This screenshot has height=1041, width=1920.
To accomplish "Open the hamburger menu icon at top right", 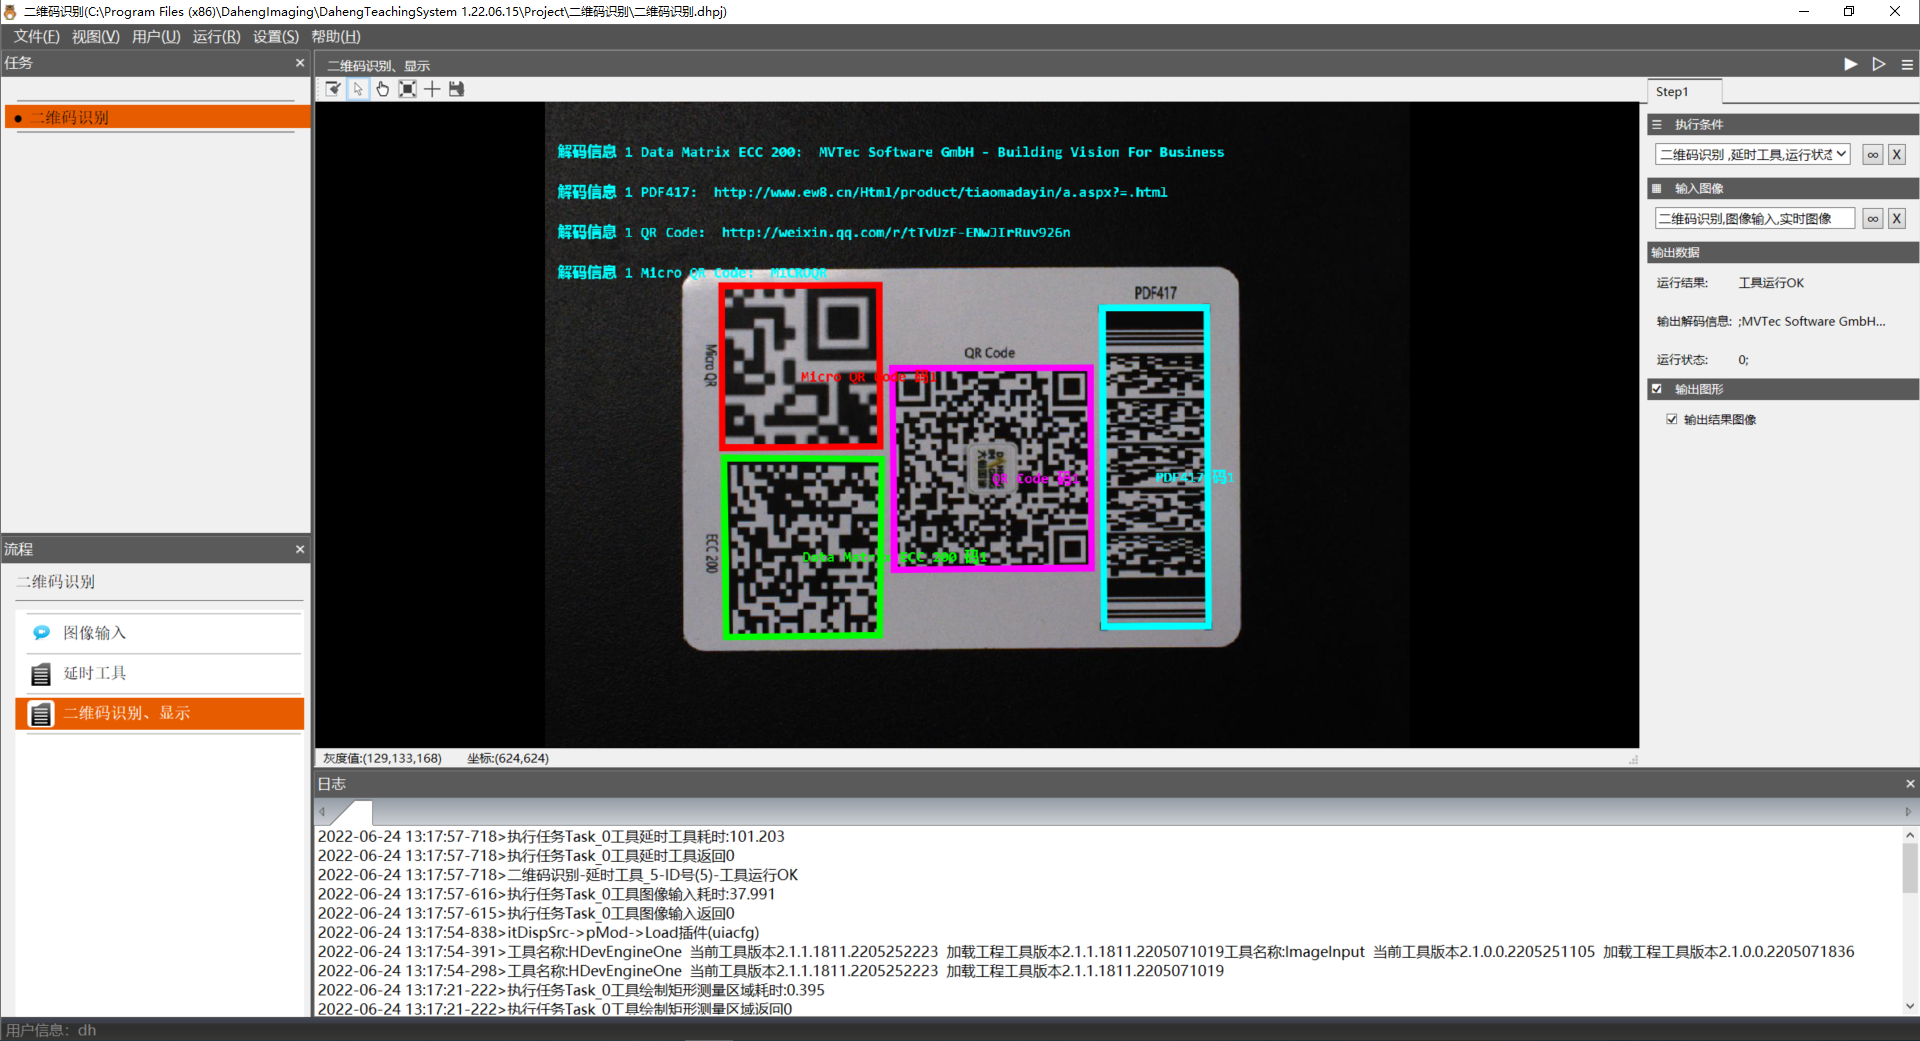I will coord(1907,64).
